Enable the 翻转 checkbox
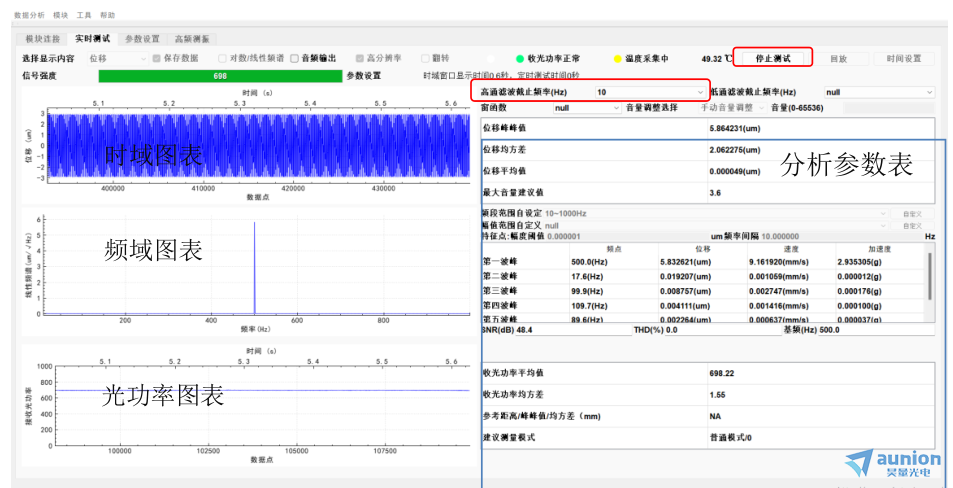Viewport: 953px width, 488px height. (425, 58)
